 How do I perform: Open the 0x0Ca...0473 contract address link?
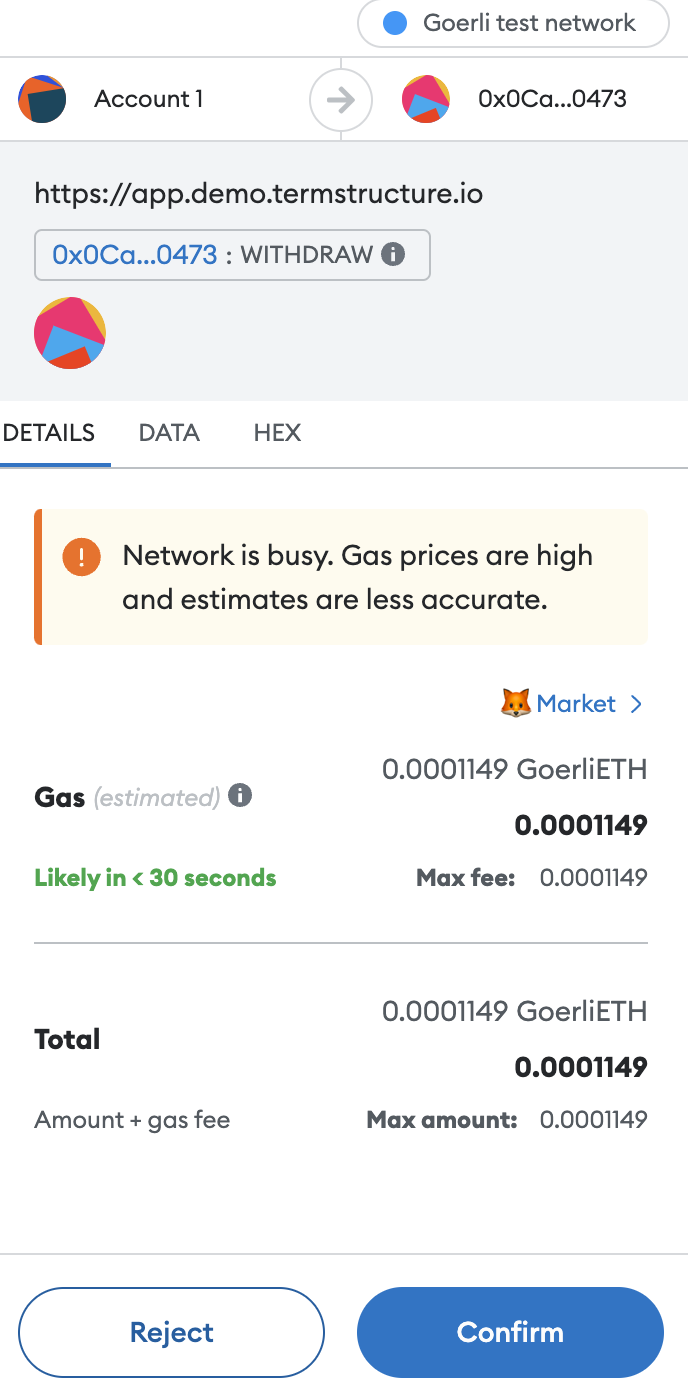tap(135, 254)
